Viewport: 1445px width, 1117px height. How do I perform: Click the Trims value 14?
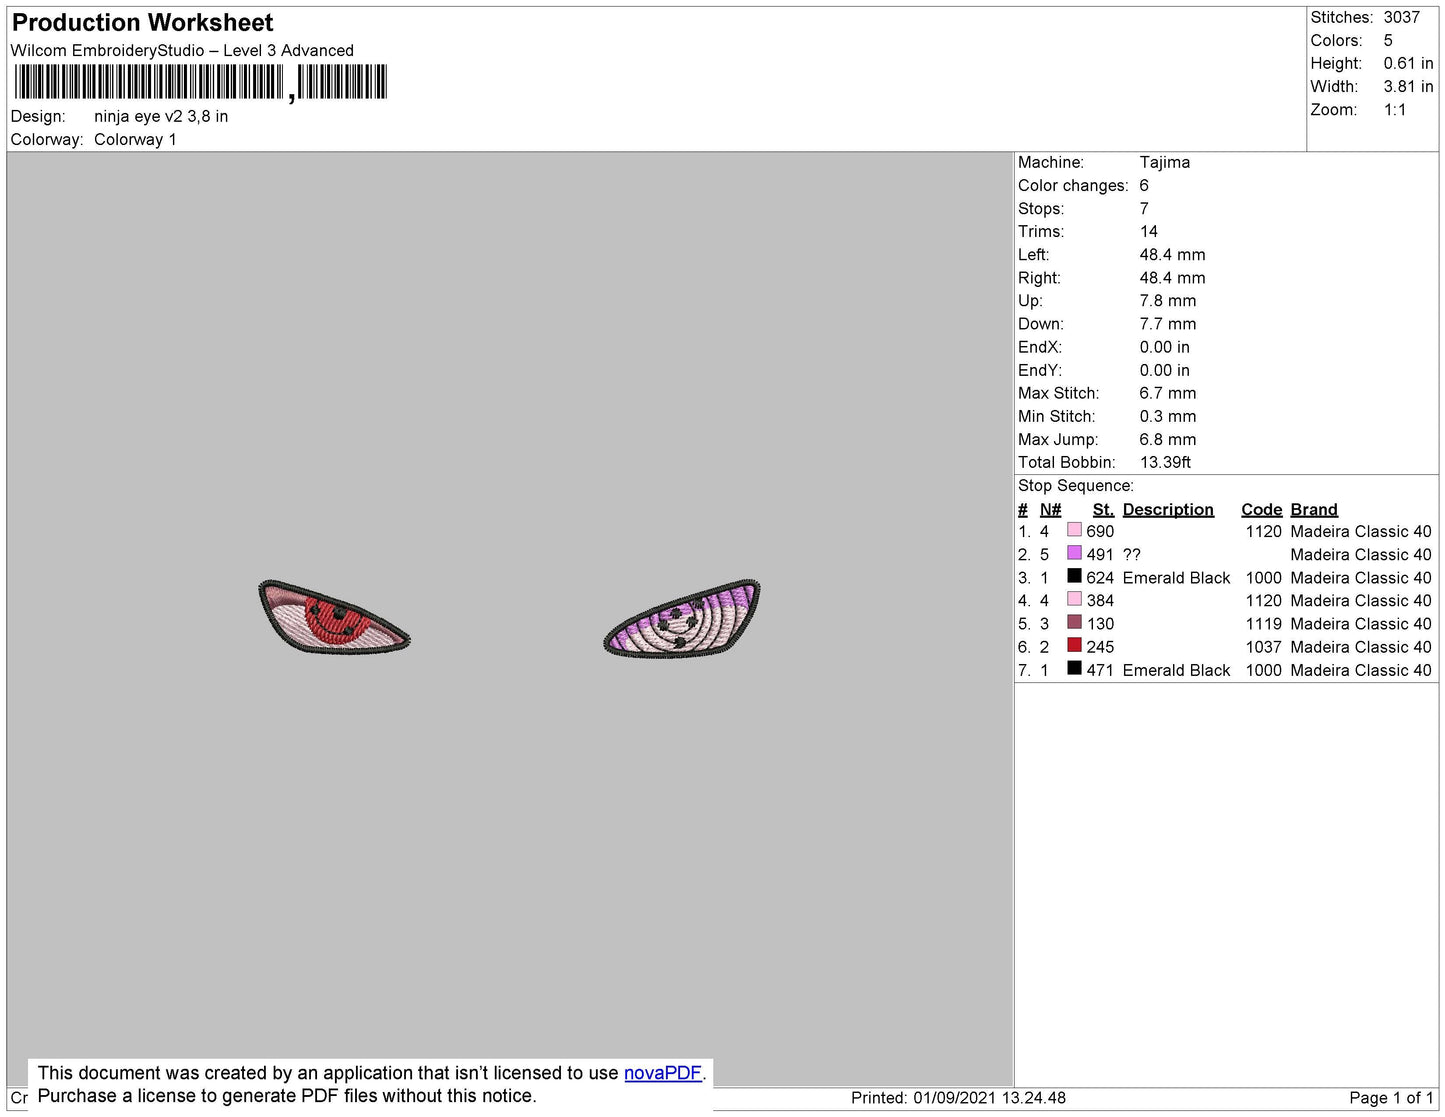[x=1148, y=231]
